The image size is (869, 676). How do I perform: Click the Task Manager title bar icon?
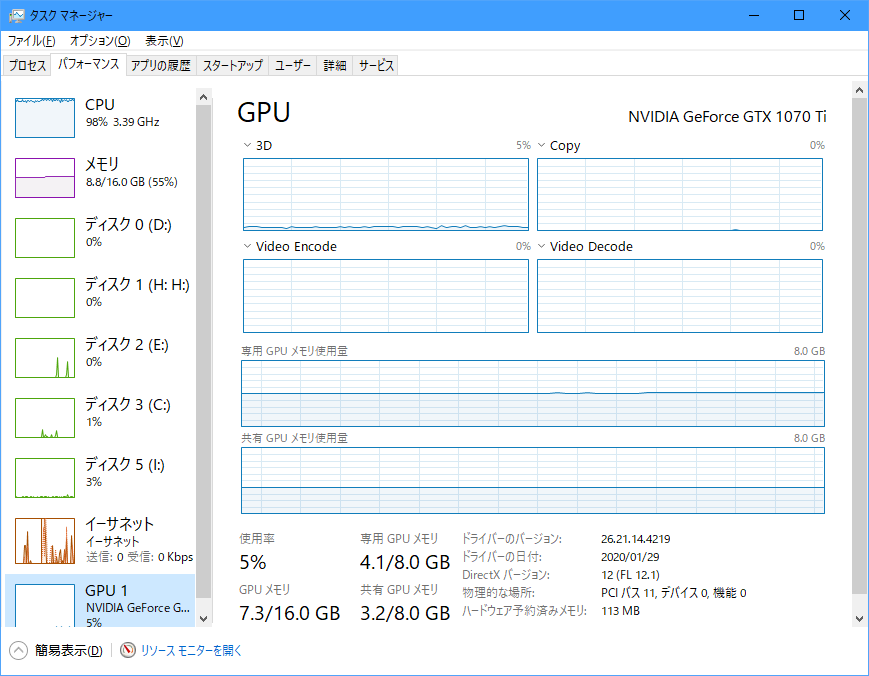pyautogui.click(x=17, y=16)
